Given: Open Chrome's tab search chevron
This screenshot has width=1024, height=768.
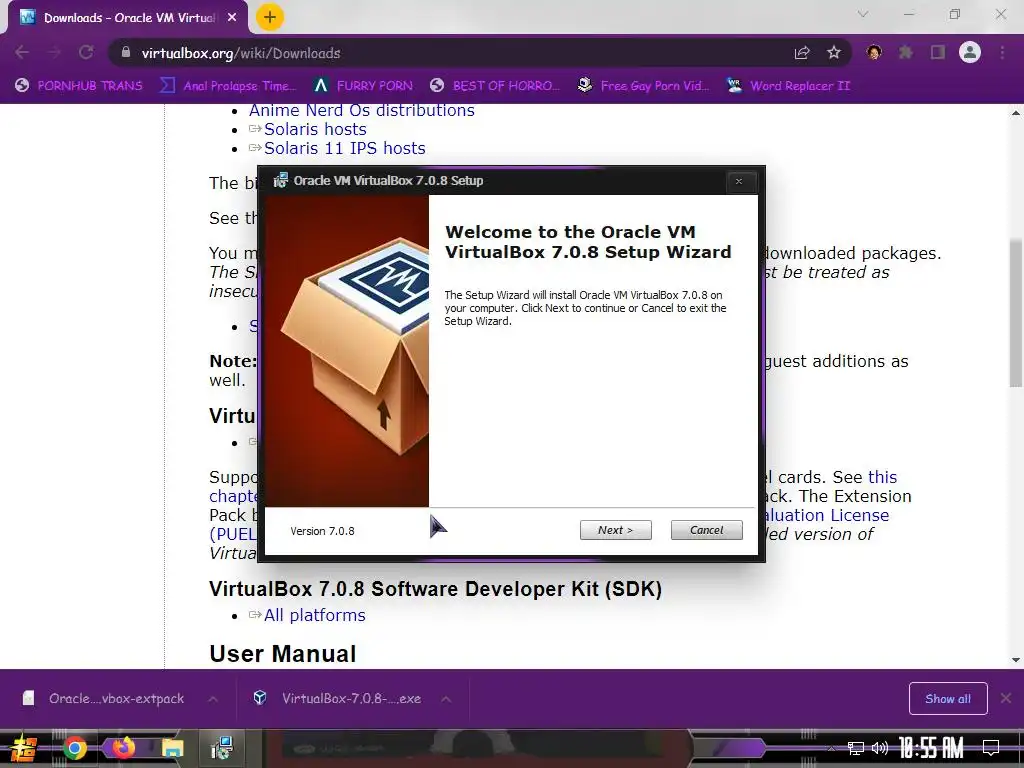Looking at the screenshot, I should [x=863, y=14].
